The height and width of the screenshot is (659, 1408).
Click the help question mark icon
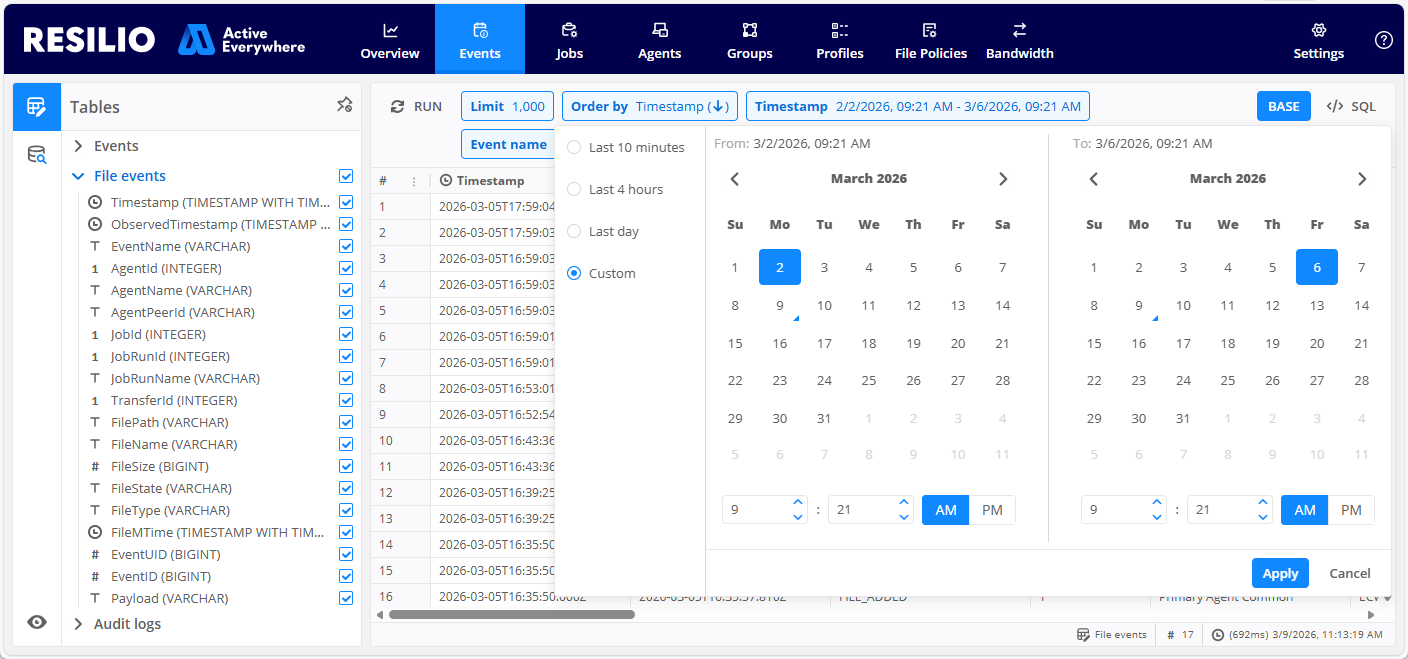point(1384,40)
